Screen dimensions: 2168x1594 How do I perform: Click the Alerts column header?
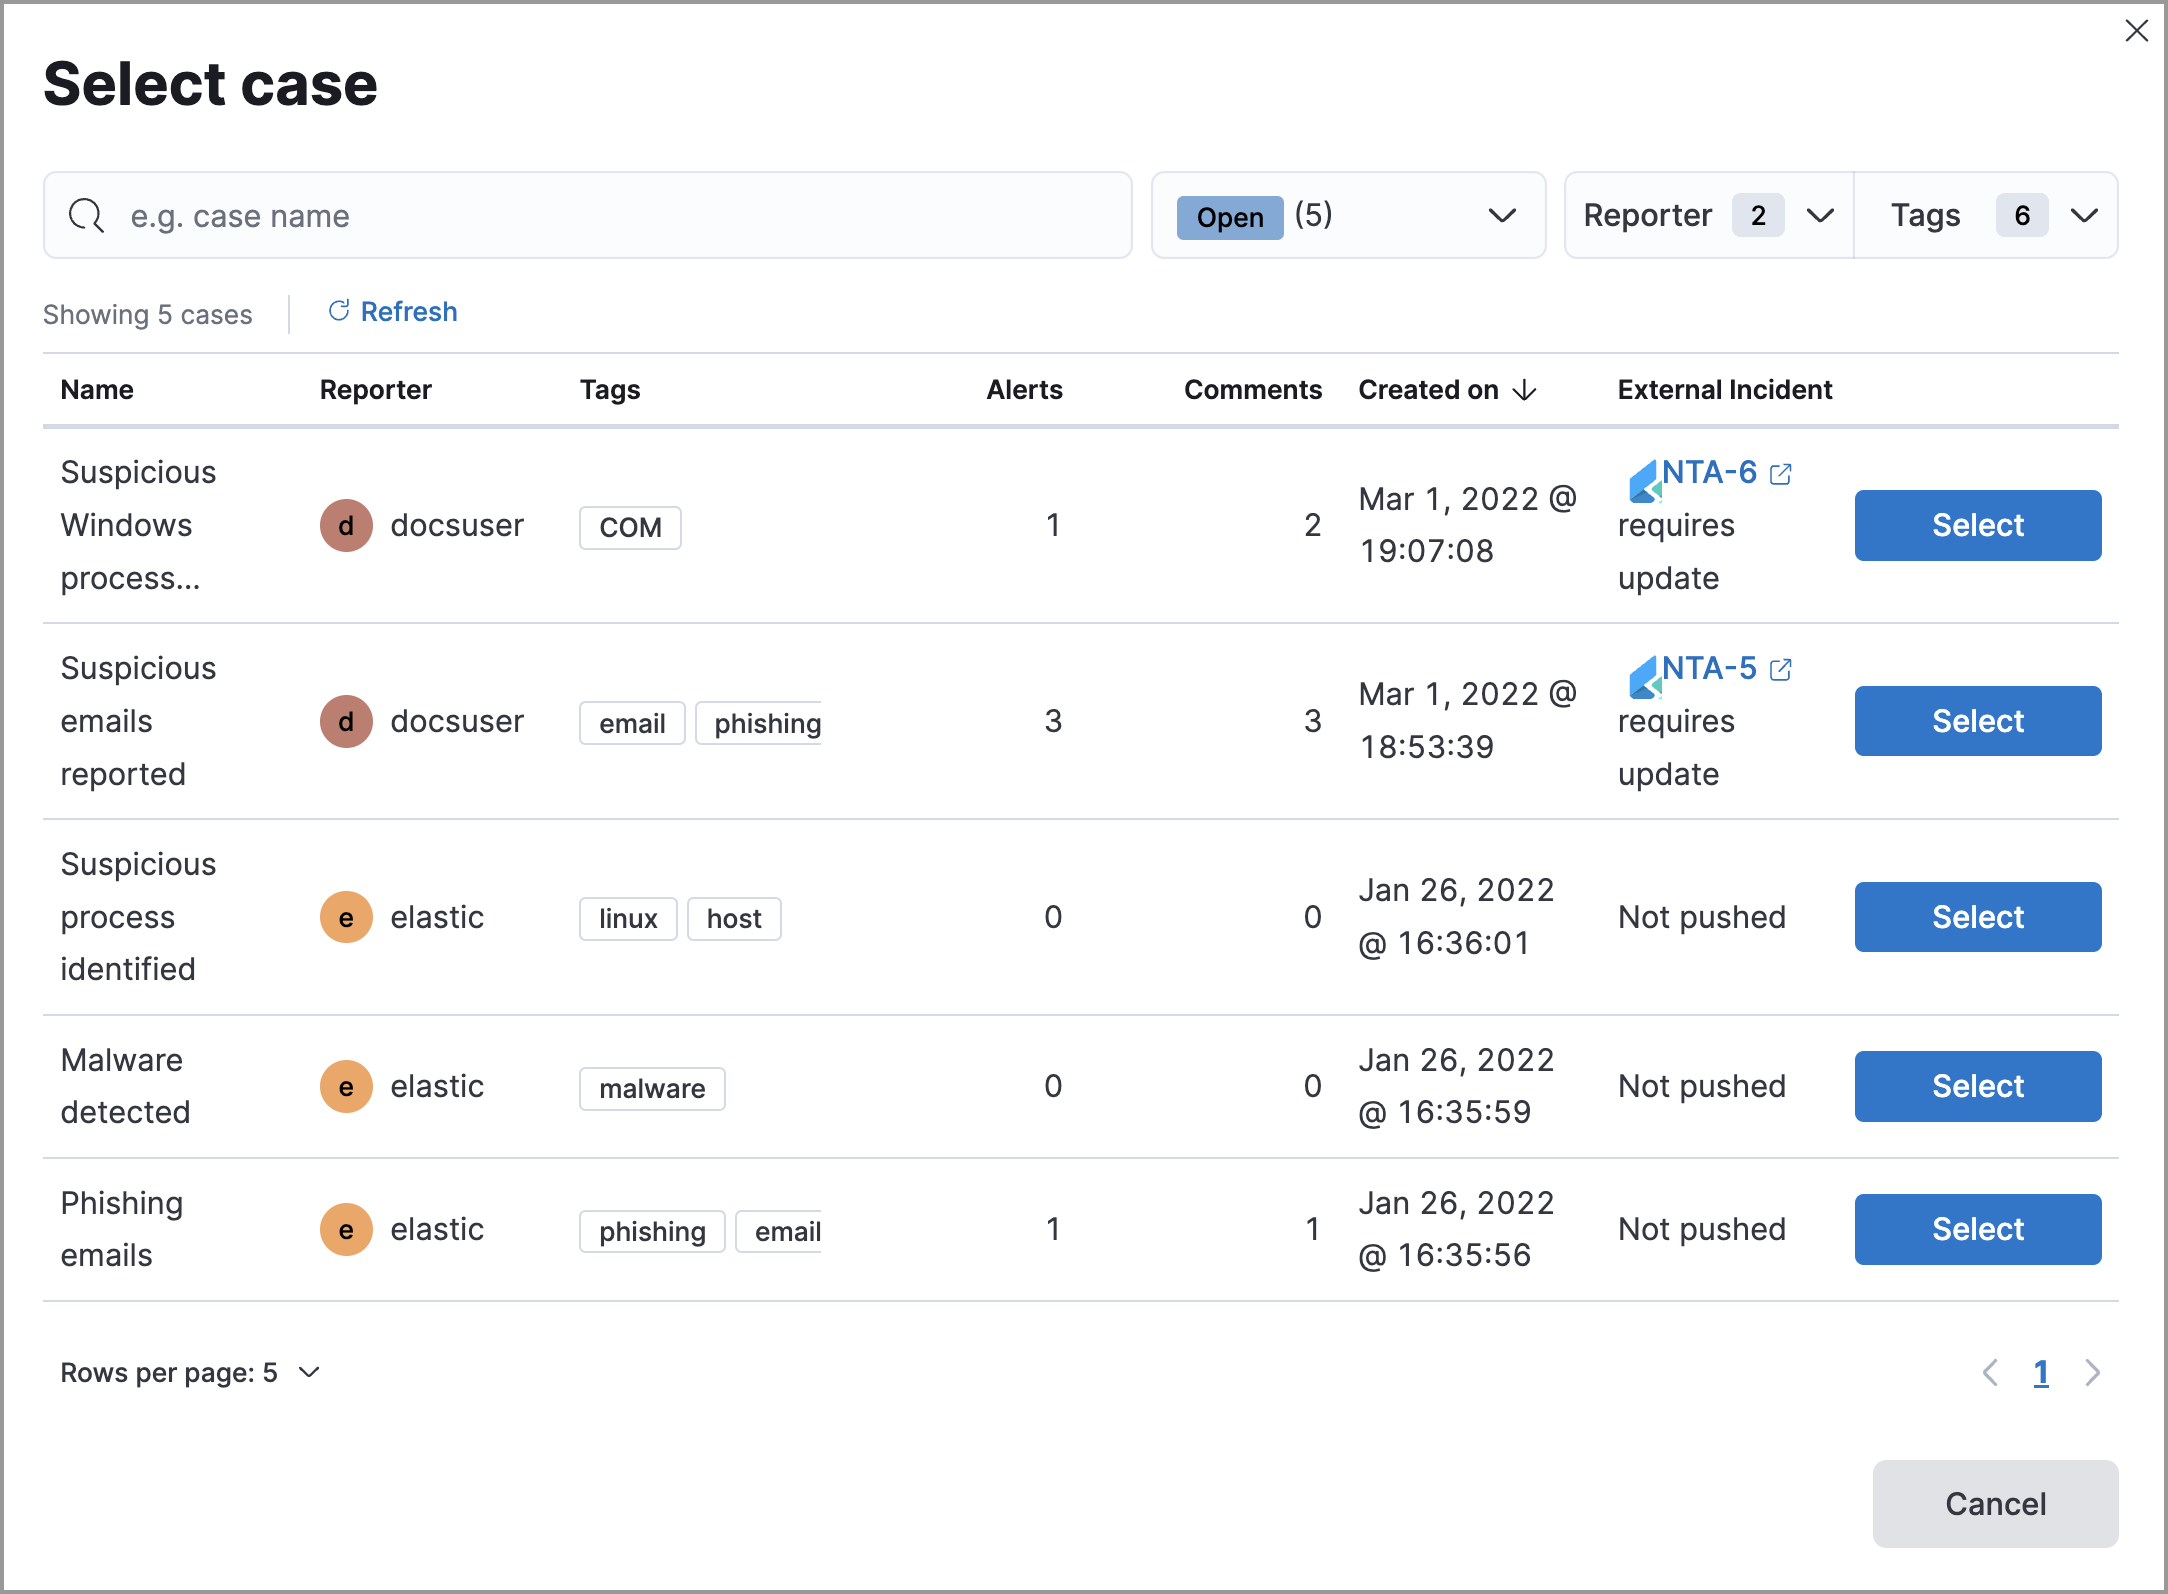click(x=1024, y=390)
